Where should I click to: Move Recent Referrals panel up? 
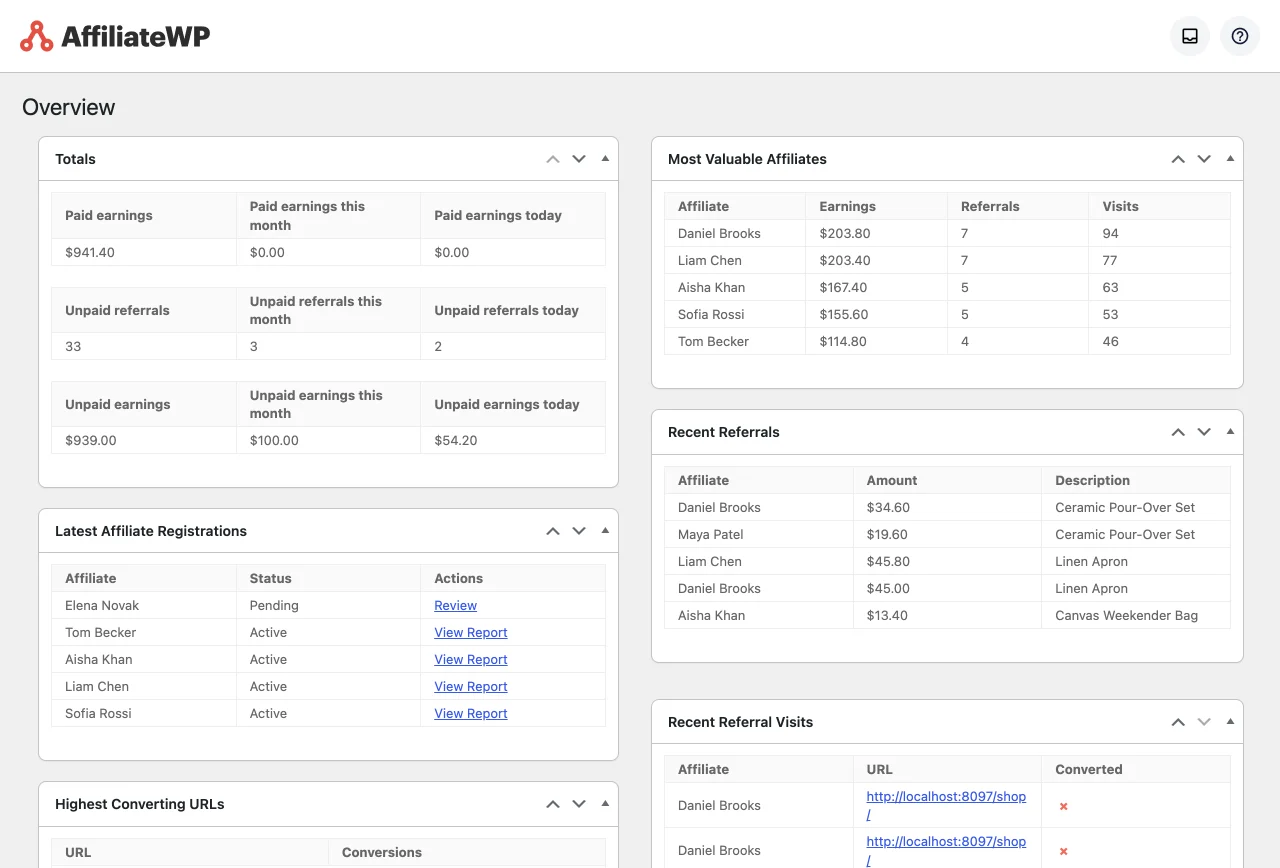pos(1178,432)
